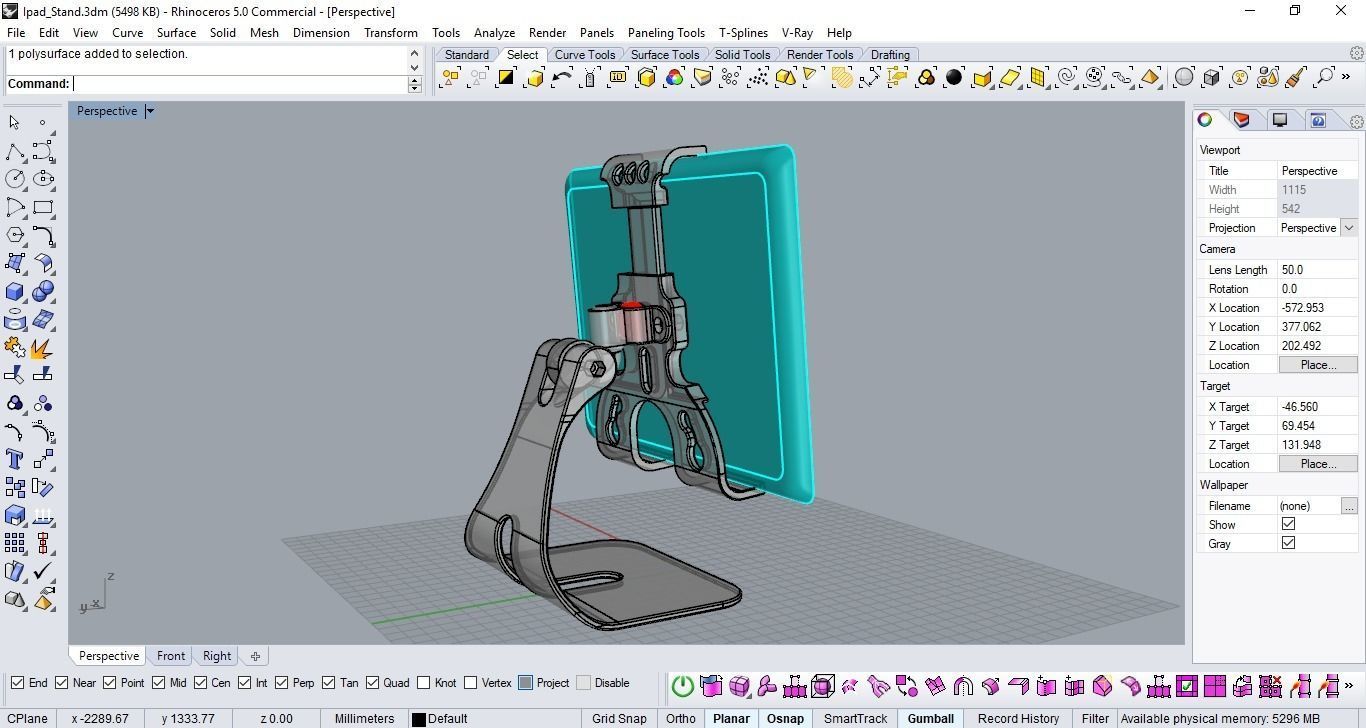Select the Circle tool

[x=15, y=179]
